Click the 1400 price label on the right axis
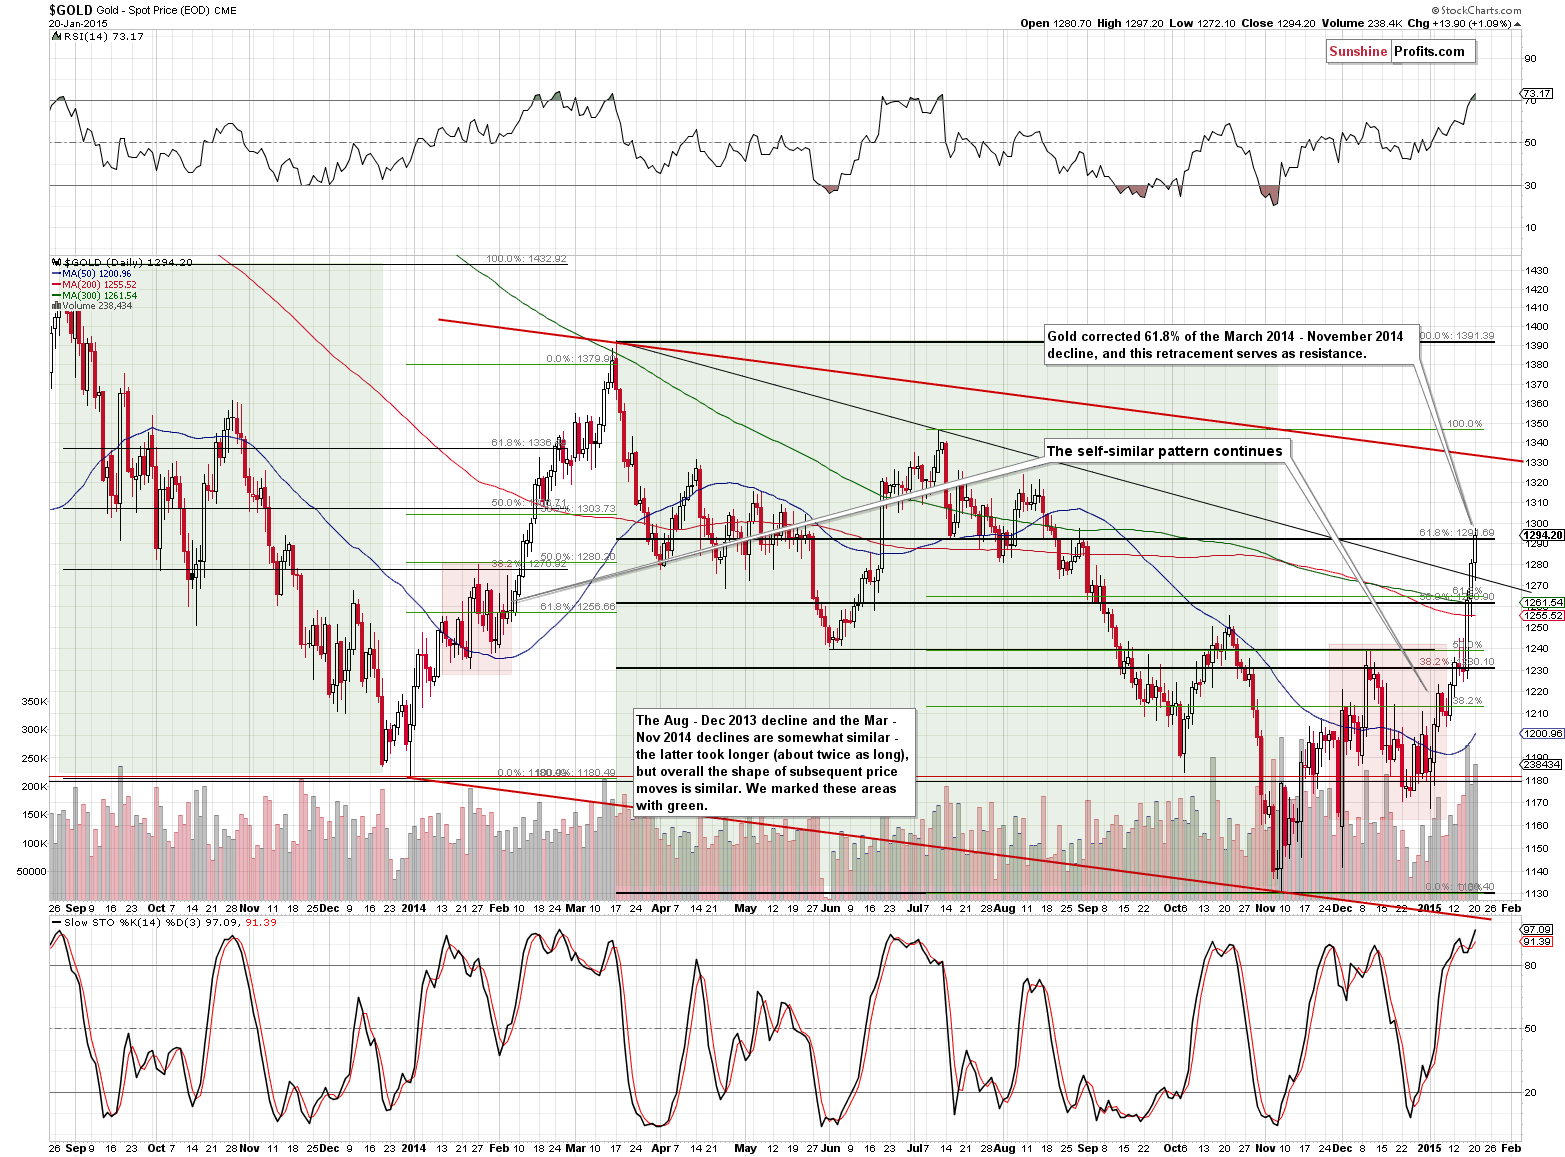 point(1536,327)
